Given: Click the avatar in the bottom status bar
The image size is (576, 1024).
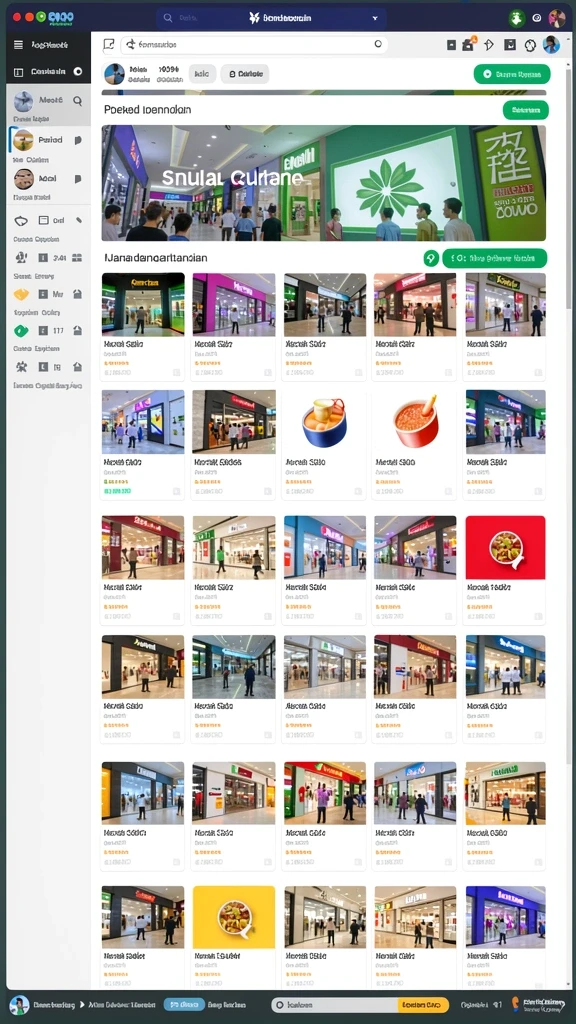Looking at the screenshot, I should pyautogui.click(x=19, y=1005).
